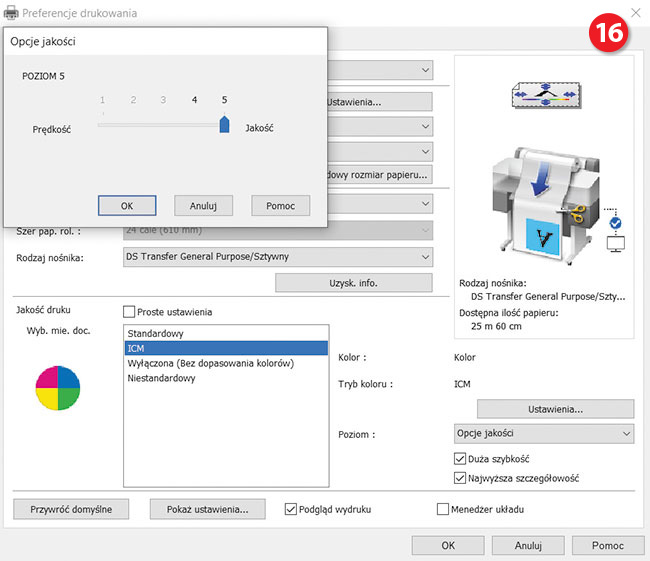The image size is (650, 561).
Task: Open the top dropdown beside the dialog
Action: click(380, 70)
